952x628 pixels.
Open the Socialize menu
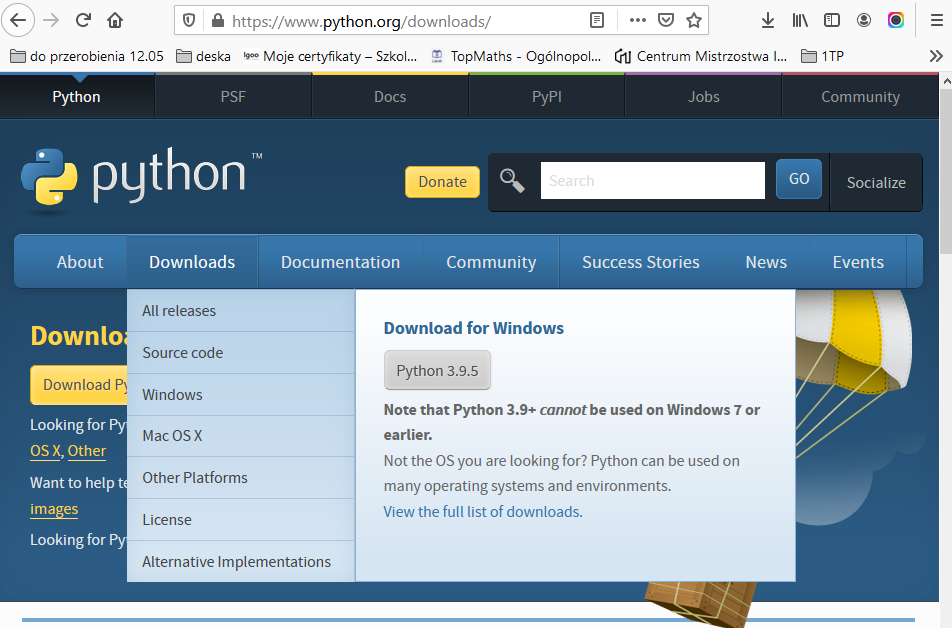[876, 182]
